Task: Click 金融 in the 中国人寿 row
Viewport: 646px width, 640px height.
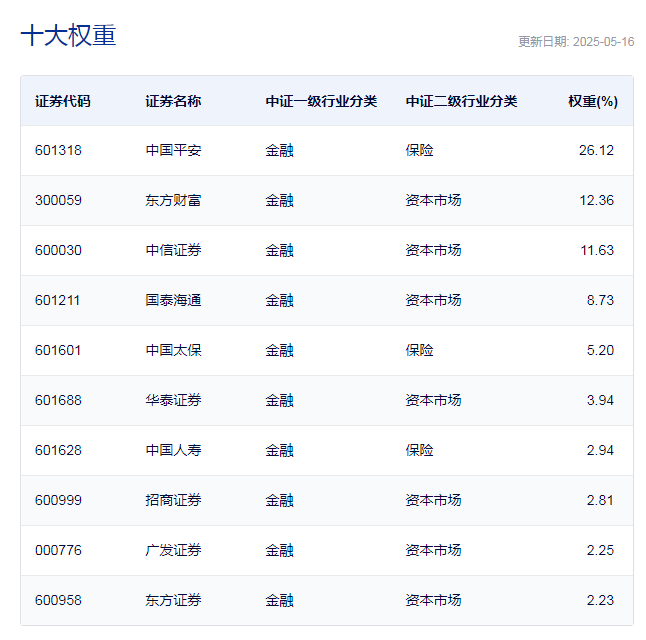Action: point(279,450)
